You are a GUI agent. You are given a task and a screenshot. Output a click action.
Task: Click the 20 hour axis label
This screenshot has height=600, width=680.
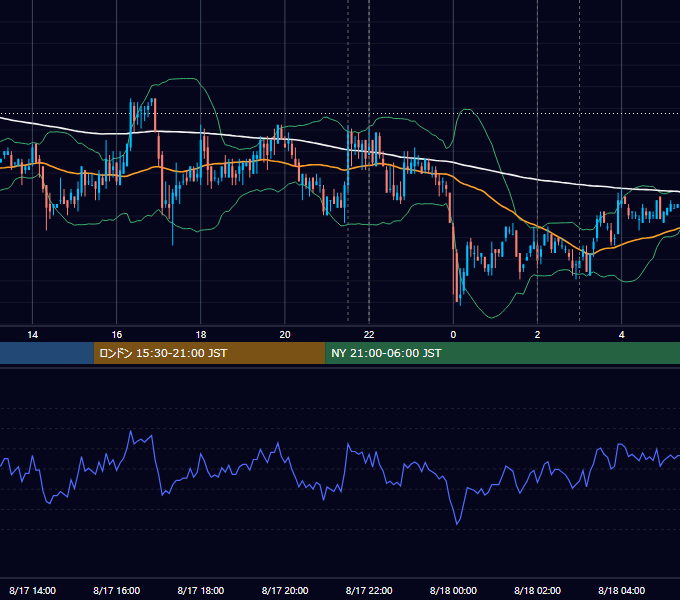click(285, 335)
